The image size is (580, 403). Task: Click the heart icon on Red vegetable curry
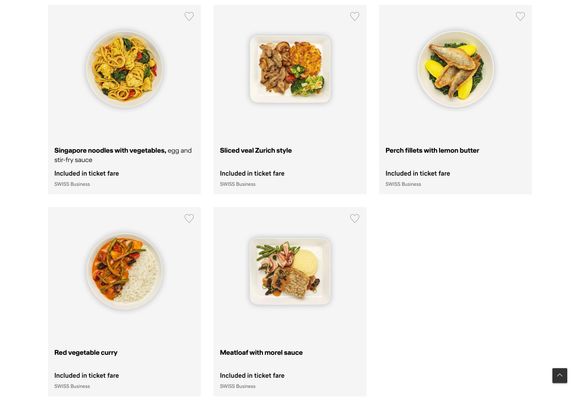[x=189, y=218]
